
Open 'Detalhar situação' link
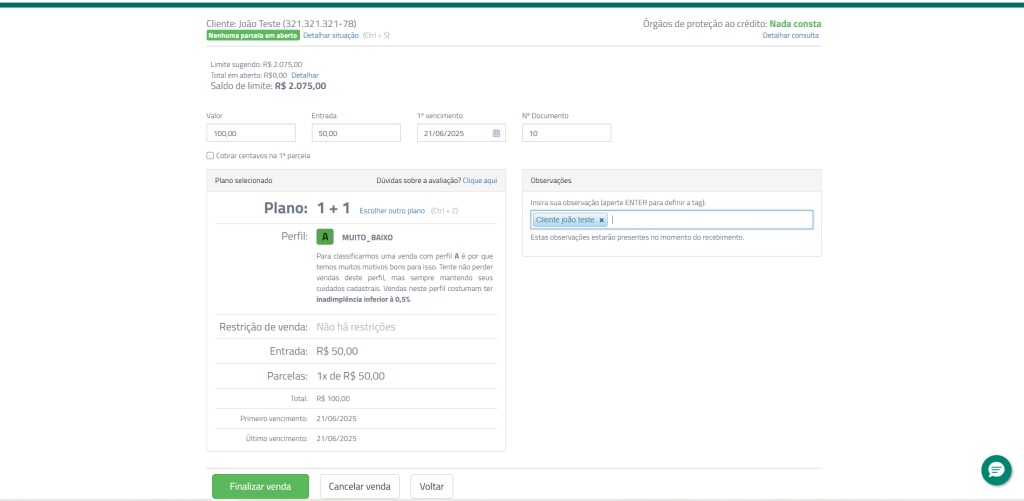pyautogui.click(x=332, y=35)
